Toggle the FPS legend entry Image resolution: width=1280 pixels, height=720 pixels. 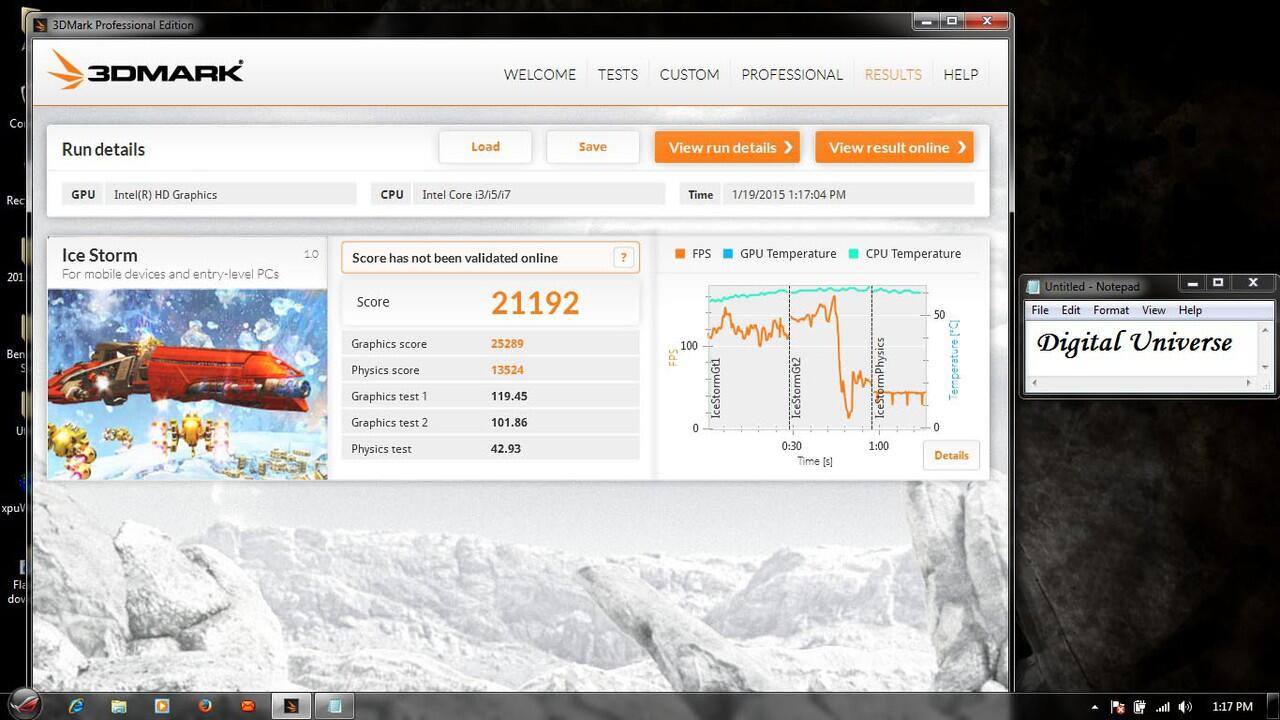(x=693, y=254)
